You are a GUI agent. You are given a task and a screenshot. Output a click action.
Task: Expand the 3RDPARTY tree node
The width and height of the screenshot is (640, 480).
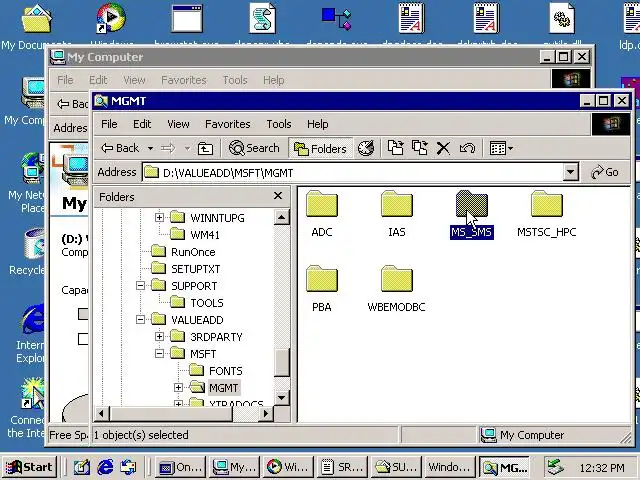coord(160,337)
